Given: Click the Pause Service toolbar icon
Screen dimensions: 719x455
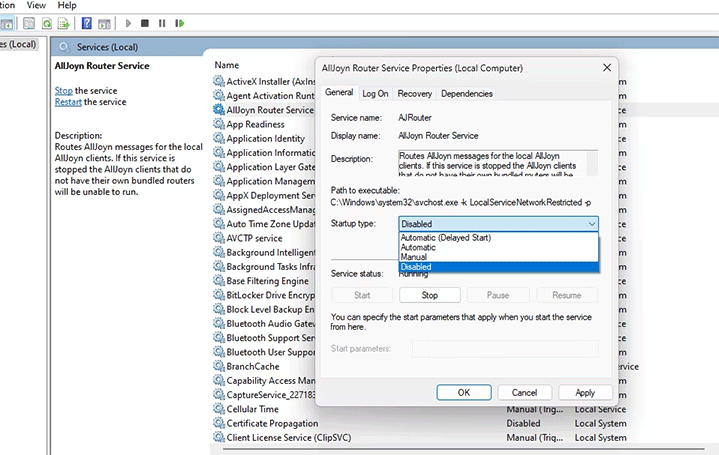Looking at the screenshot, I should 162,23.
